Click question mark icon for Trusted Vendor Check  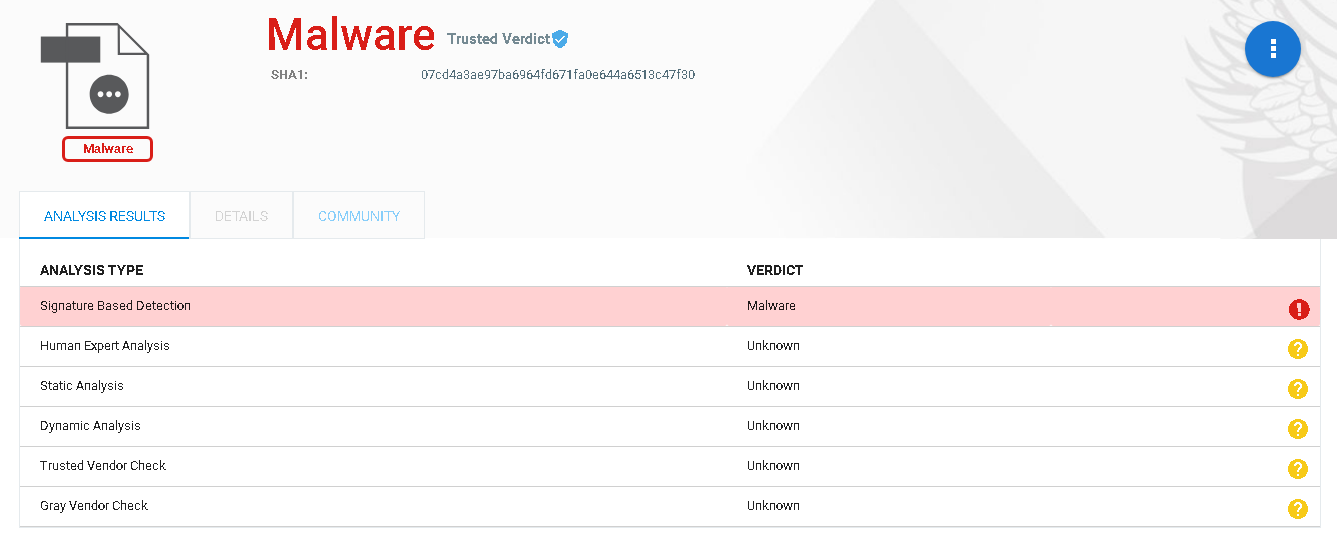(x=1298, y=469)
